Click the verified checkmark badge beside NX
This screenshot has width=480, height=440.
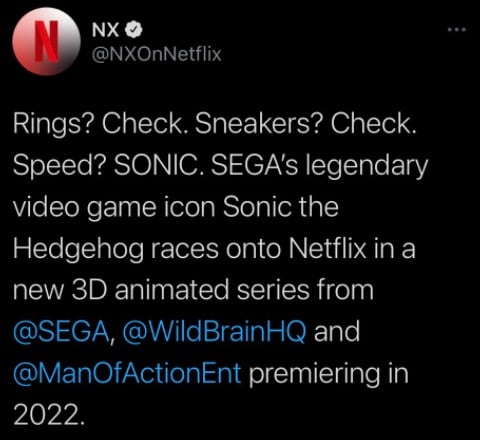tap(134, 30)
